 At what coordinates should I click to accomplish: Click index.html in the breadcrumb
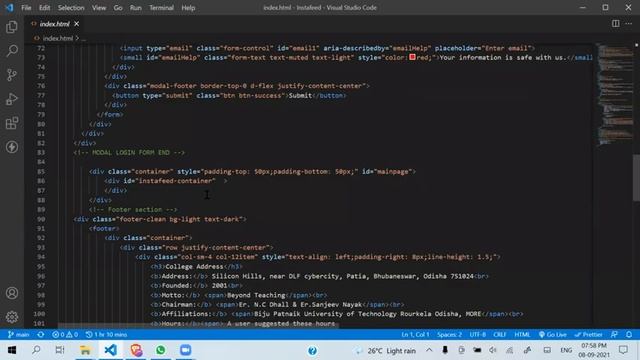click(57, 38)
